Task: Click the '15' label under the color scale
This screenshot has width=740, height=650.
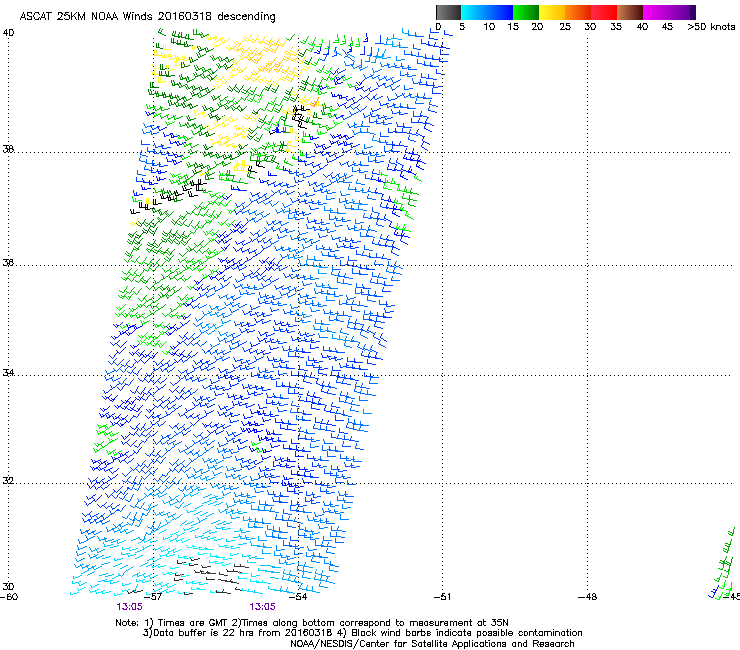Action: coord(513,27)
